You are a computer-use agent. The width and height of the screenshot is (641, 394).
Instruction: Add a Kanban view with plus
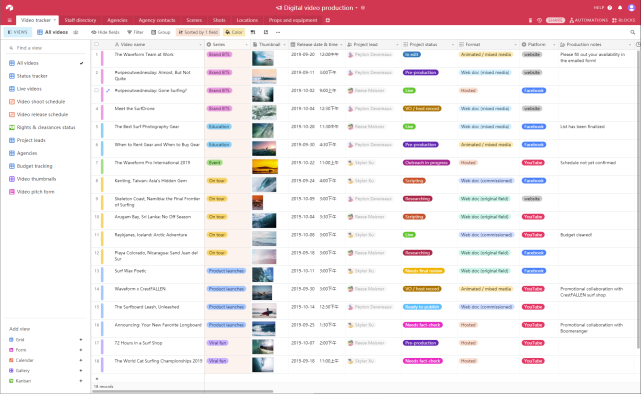coord(81,381)
